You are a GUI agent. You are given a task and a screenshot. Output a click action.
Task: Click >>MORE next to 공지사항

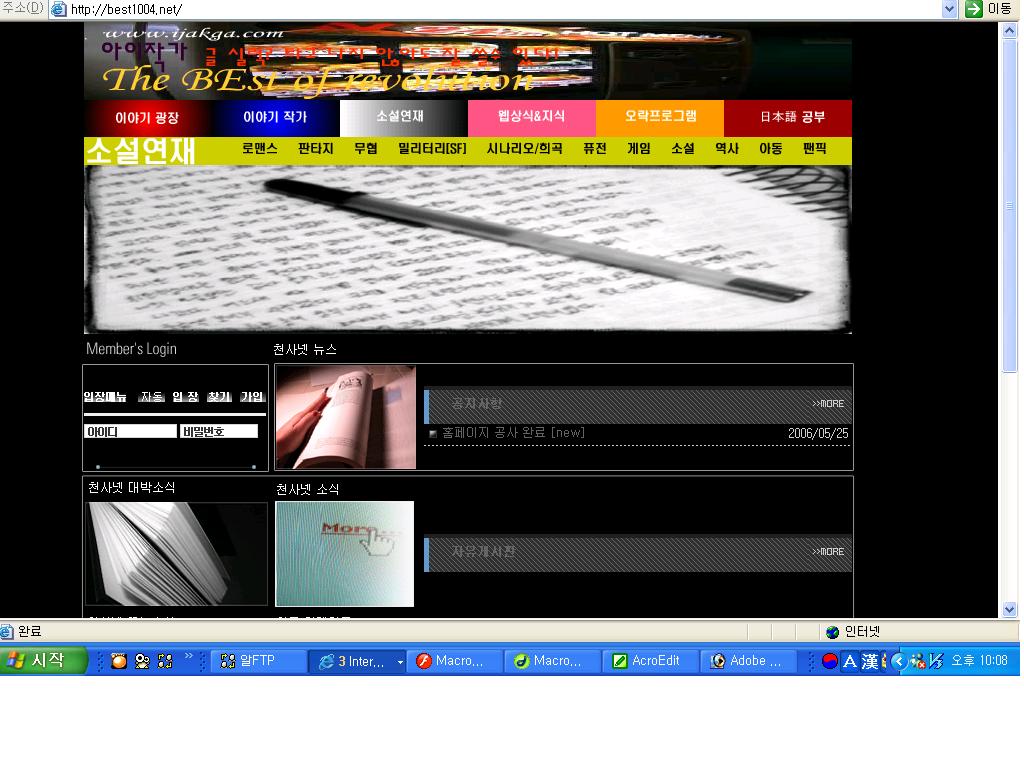[x=828, y=404]
